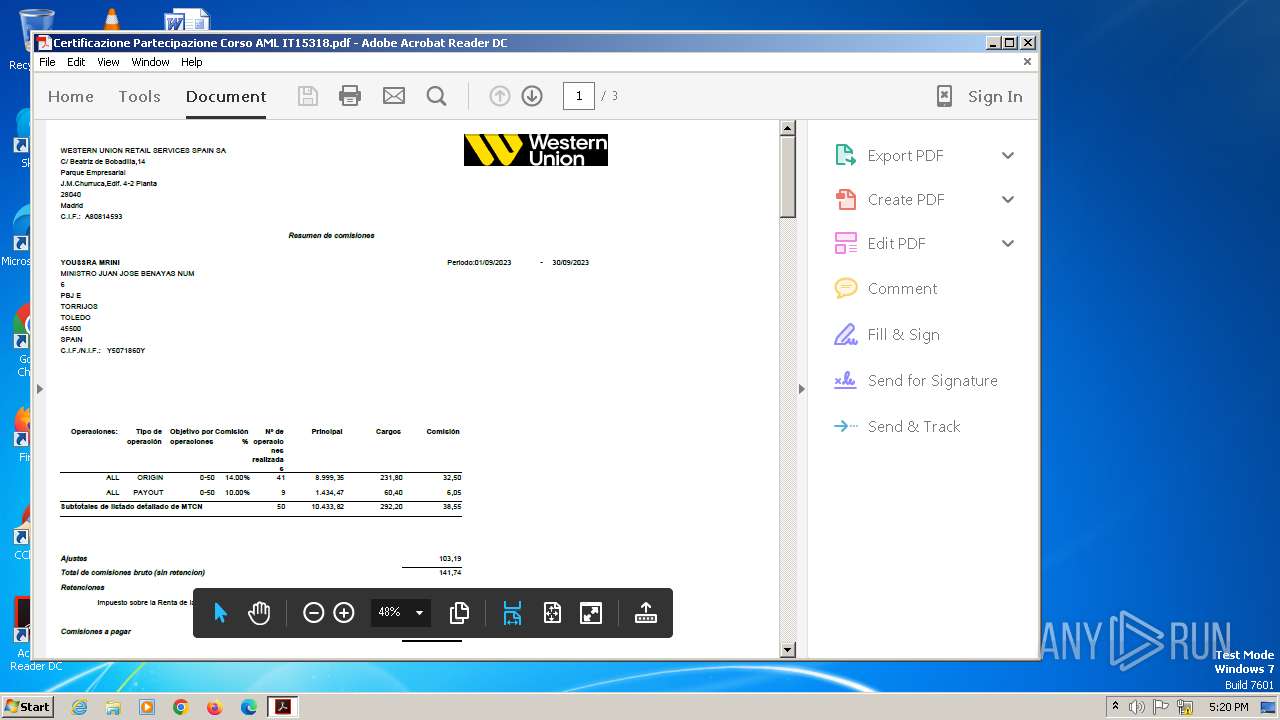Open the Edit menu

click(x=76, y=62)
